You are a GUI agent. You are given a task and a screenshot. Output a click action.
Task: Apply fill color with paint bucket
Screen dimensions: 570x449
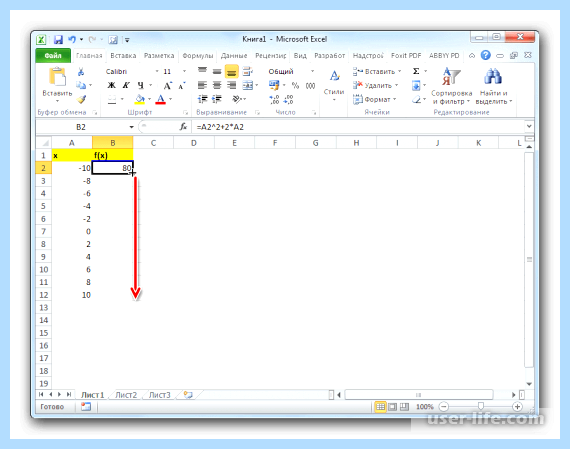[x=140, y=99]
